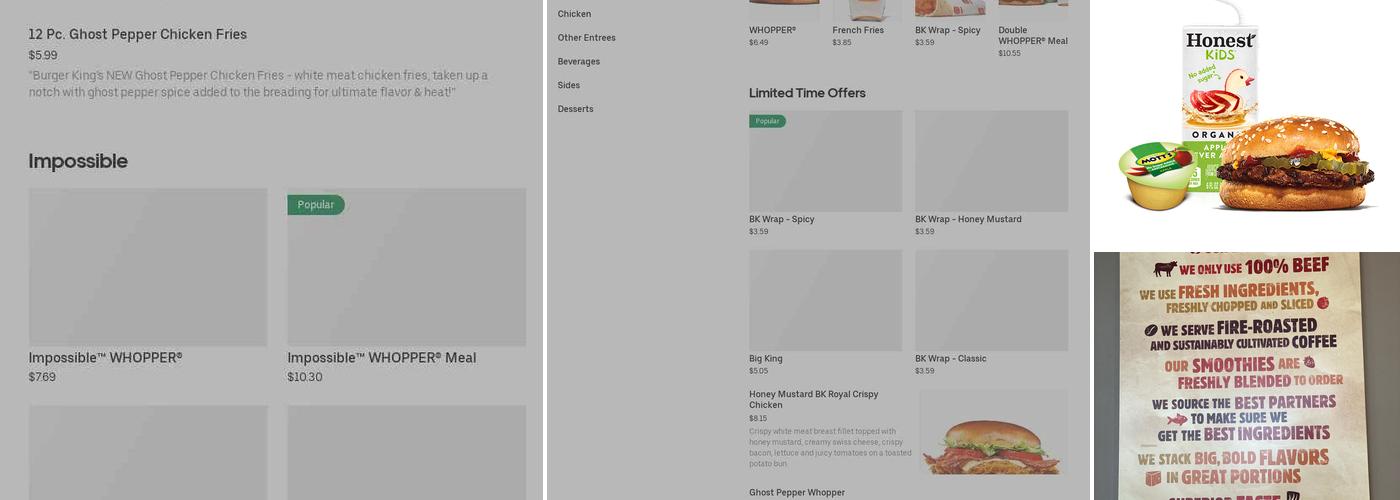This screenshot has height=500, width=1400.
Task: Choose the WHOPPER item priced $6.49
Action: tap(772, 30)
